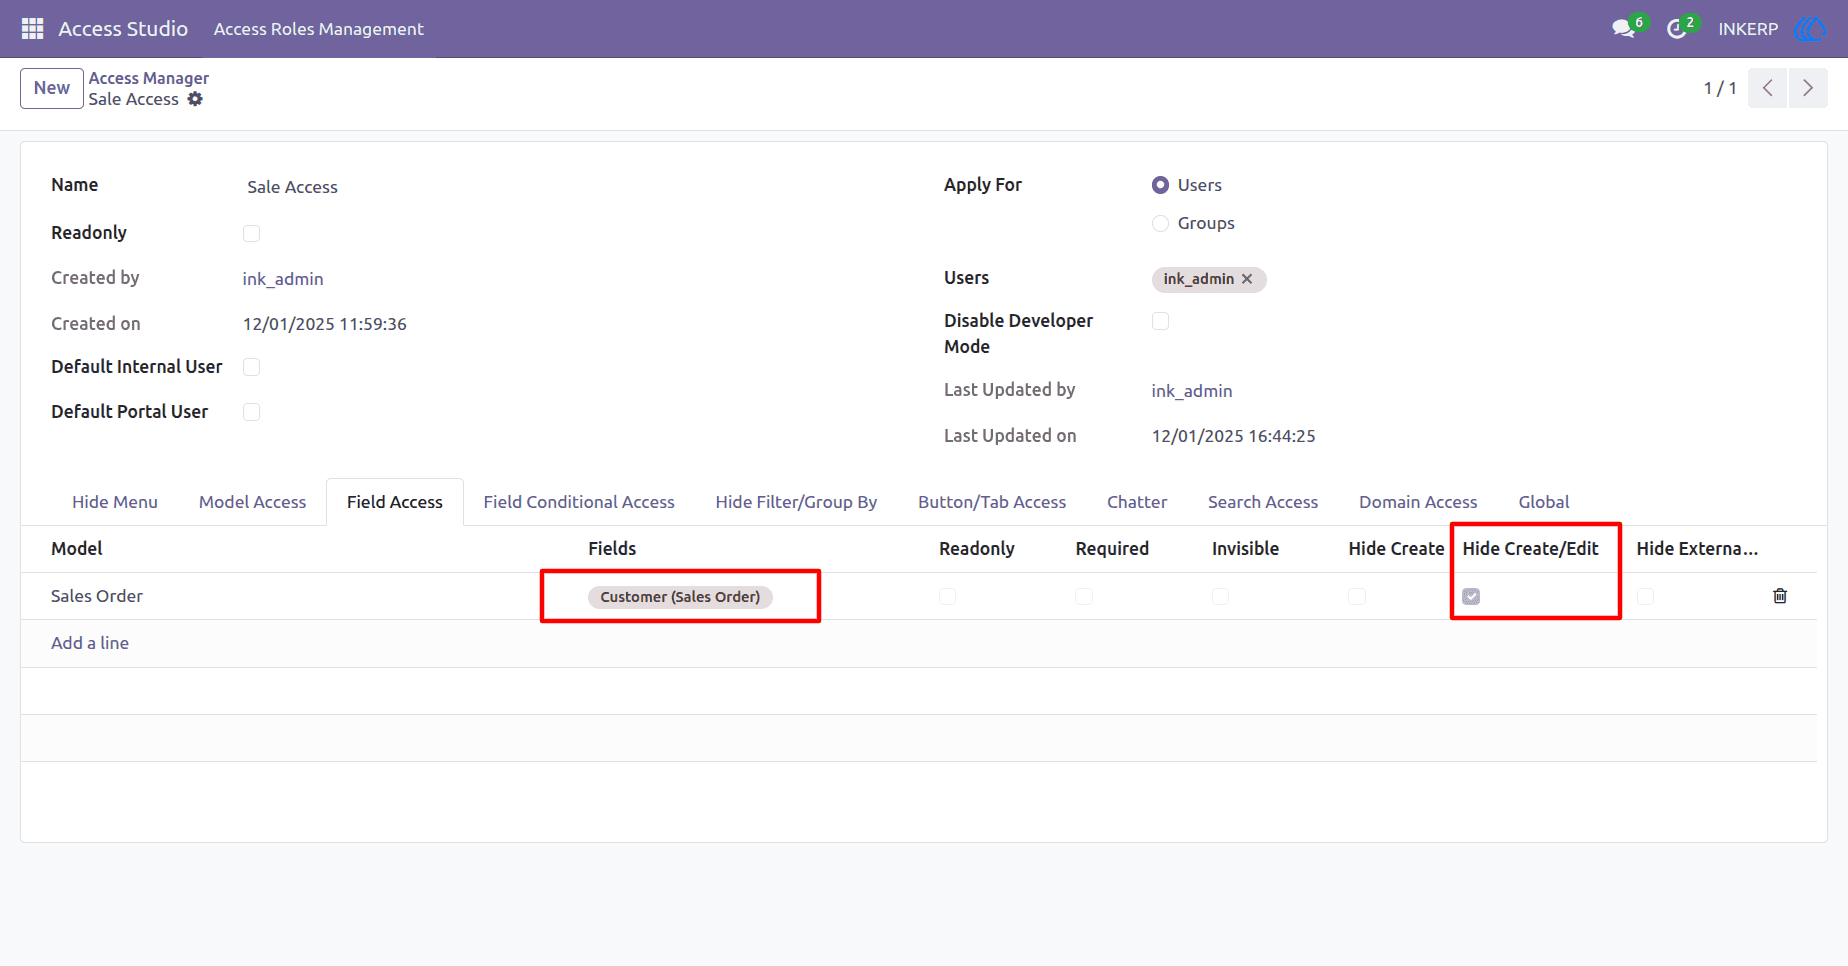Viewport: 1848px width, 966px height.
Task: Open the INKERP company switcher
Action: (1748, 29)
